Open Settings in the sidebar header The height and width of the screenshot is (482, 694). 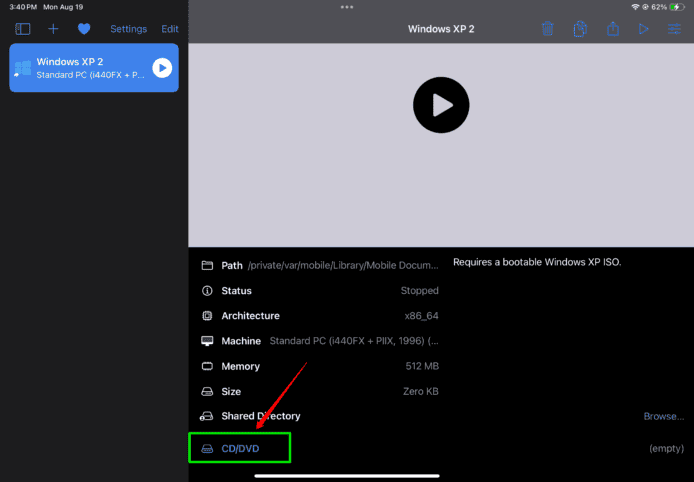(128, 29)
